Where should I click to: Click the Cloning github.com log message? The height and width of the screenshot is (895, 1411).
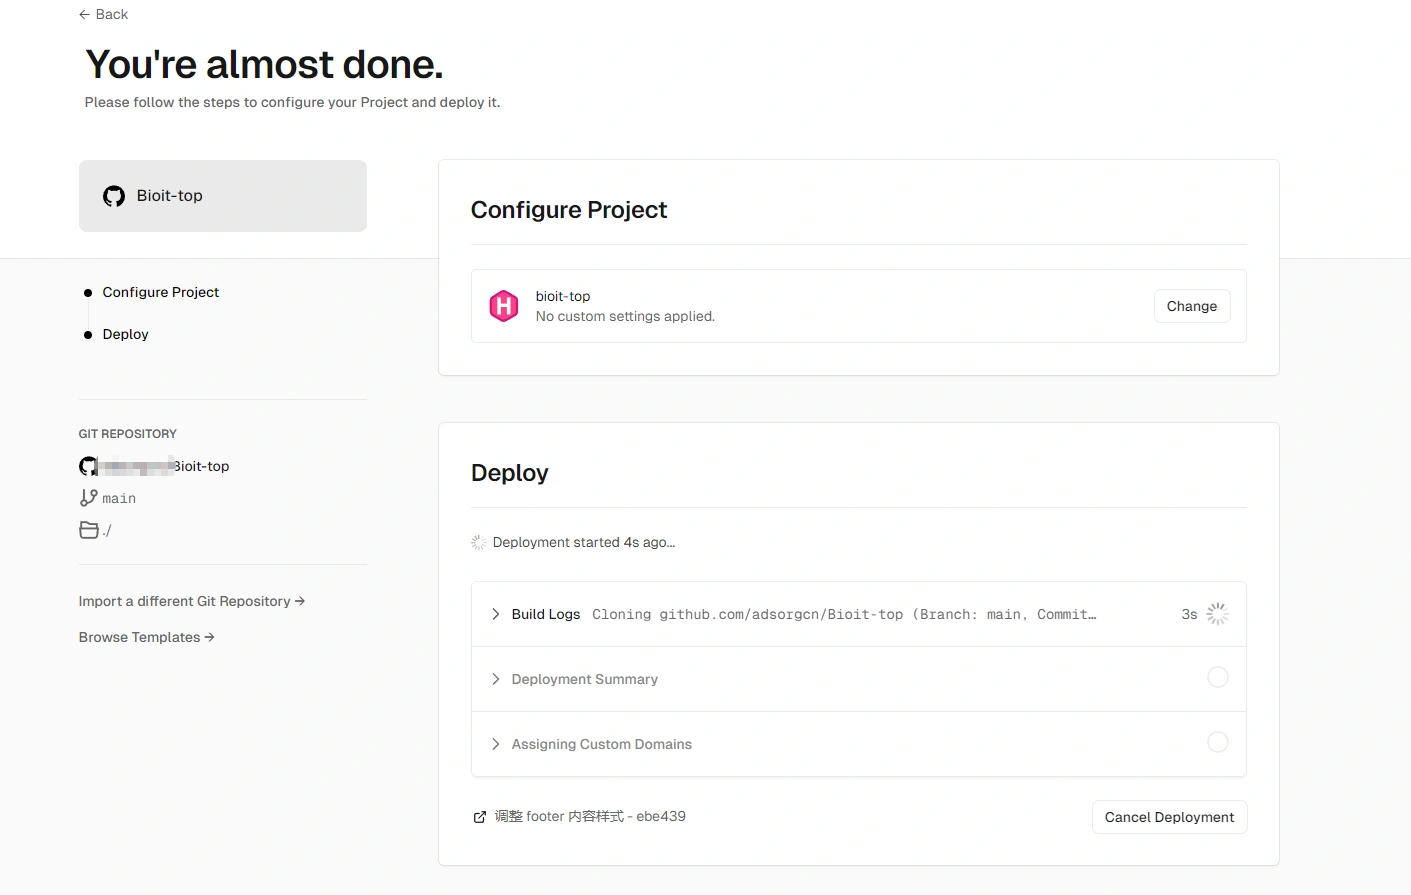(844, 614)
